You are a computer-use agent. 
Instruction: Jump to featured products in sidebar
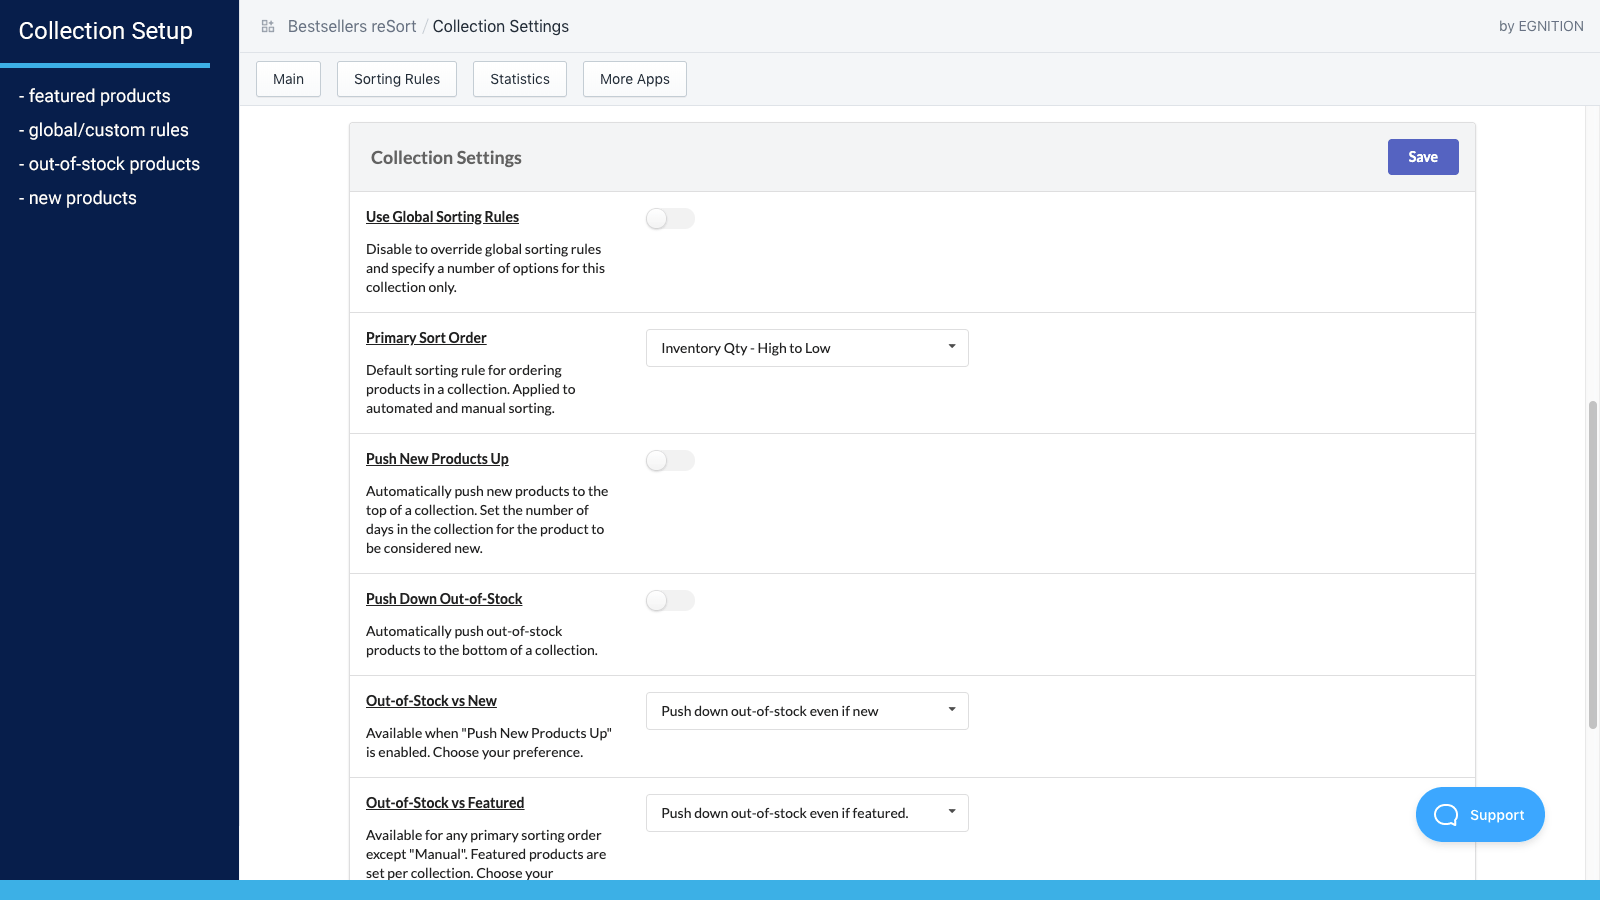(x=95, y=96)
